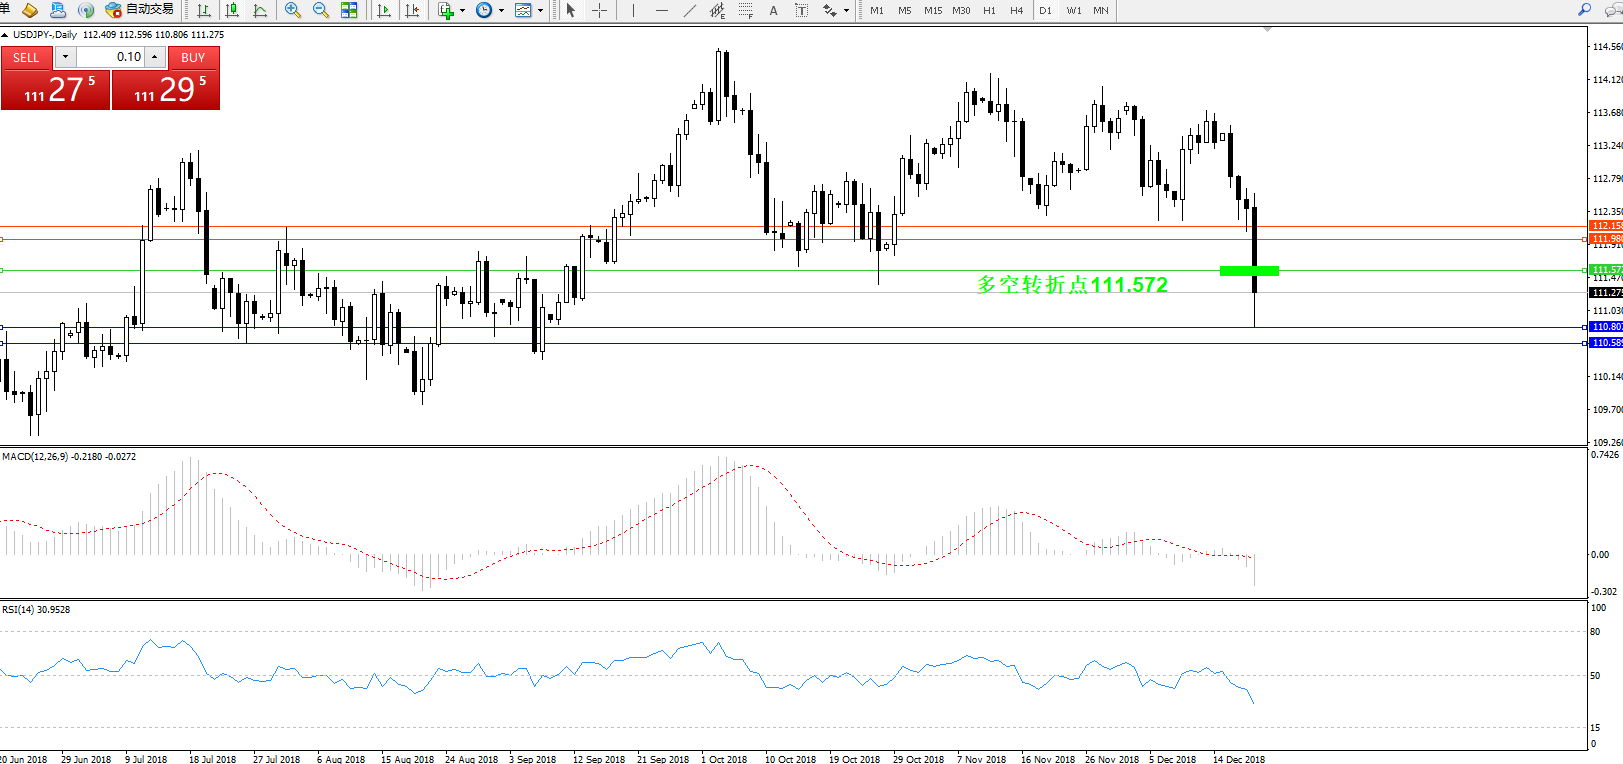Switch to the H4 timeframe
Image resolution: width=1623 pixels, height=764 pixels.
tap(1016, 10)
